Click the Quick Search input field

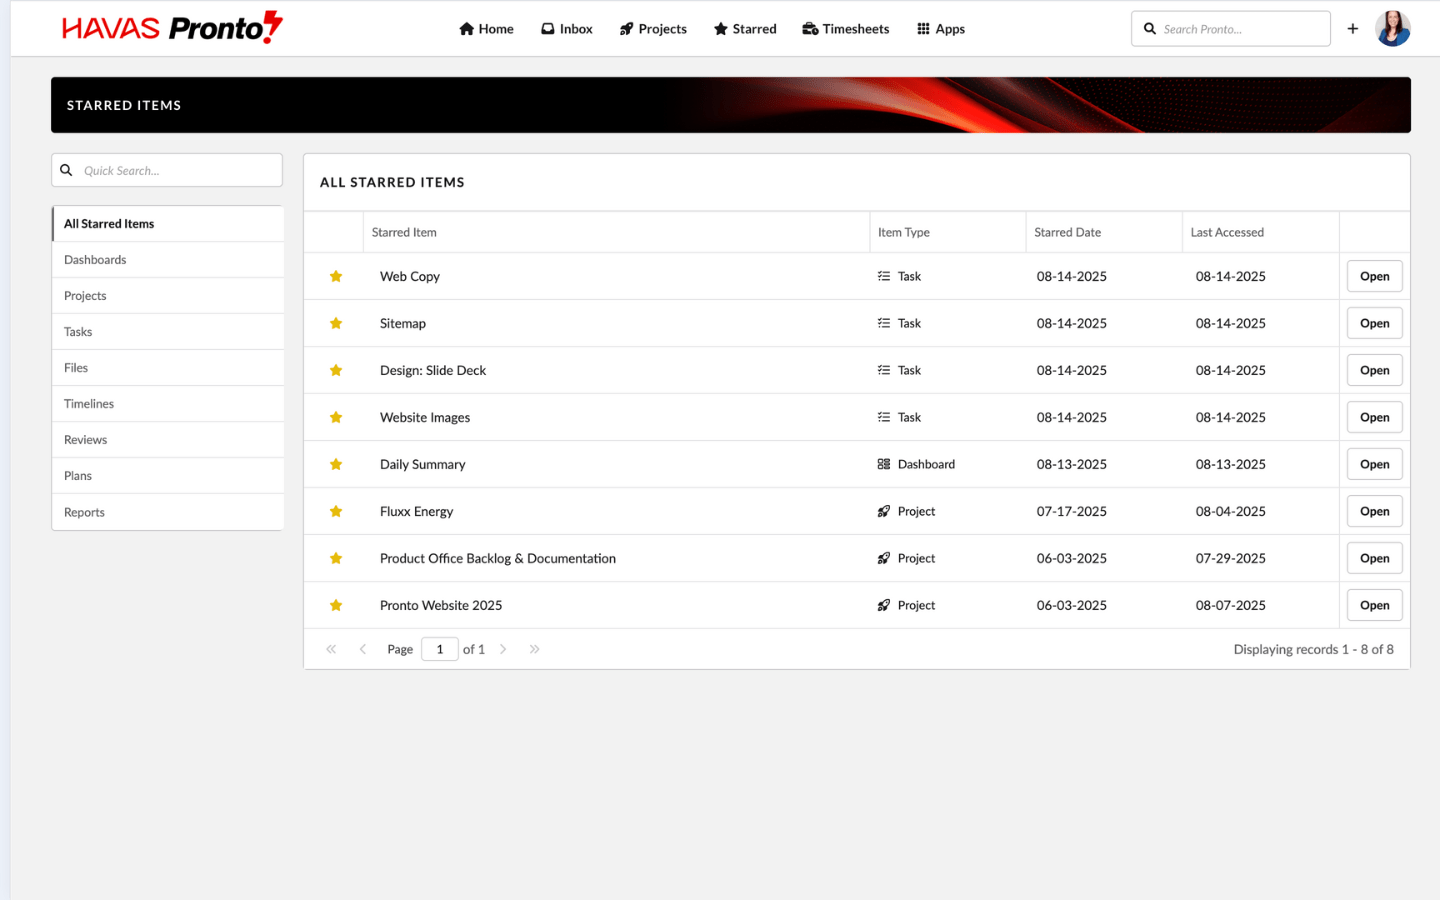tap(175, 171)
